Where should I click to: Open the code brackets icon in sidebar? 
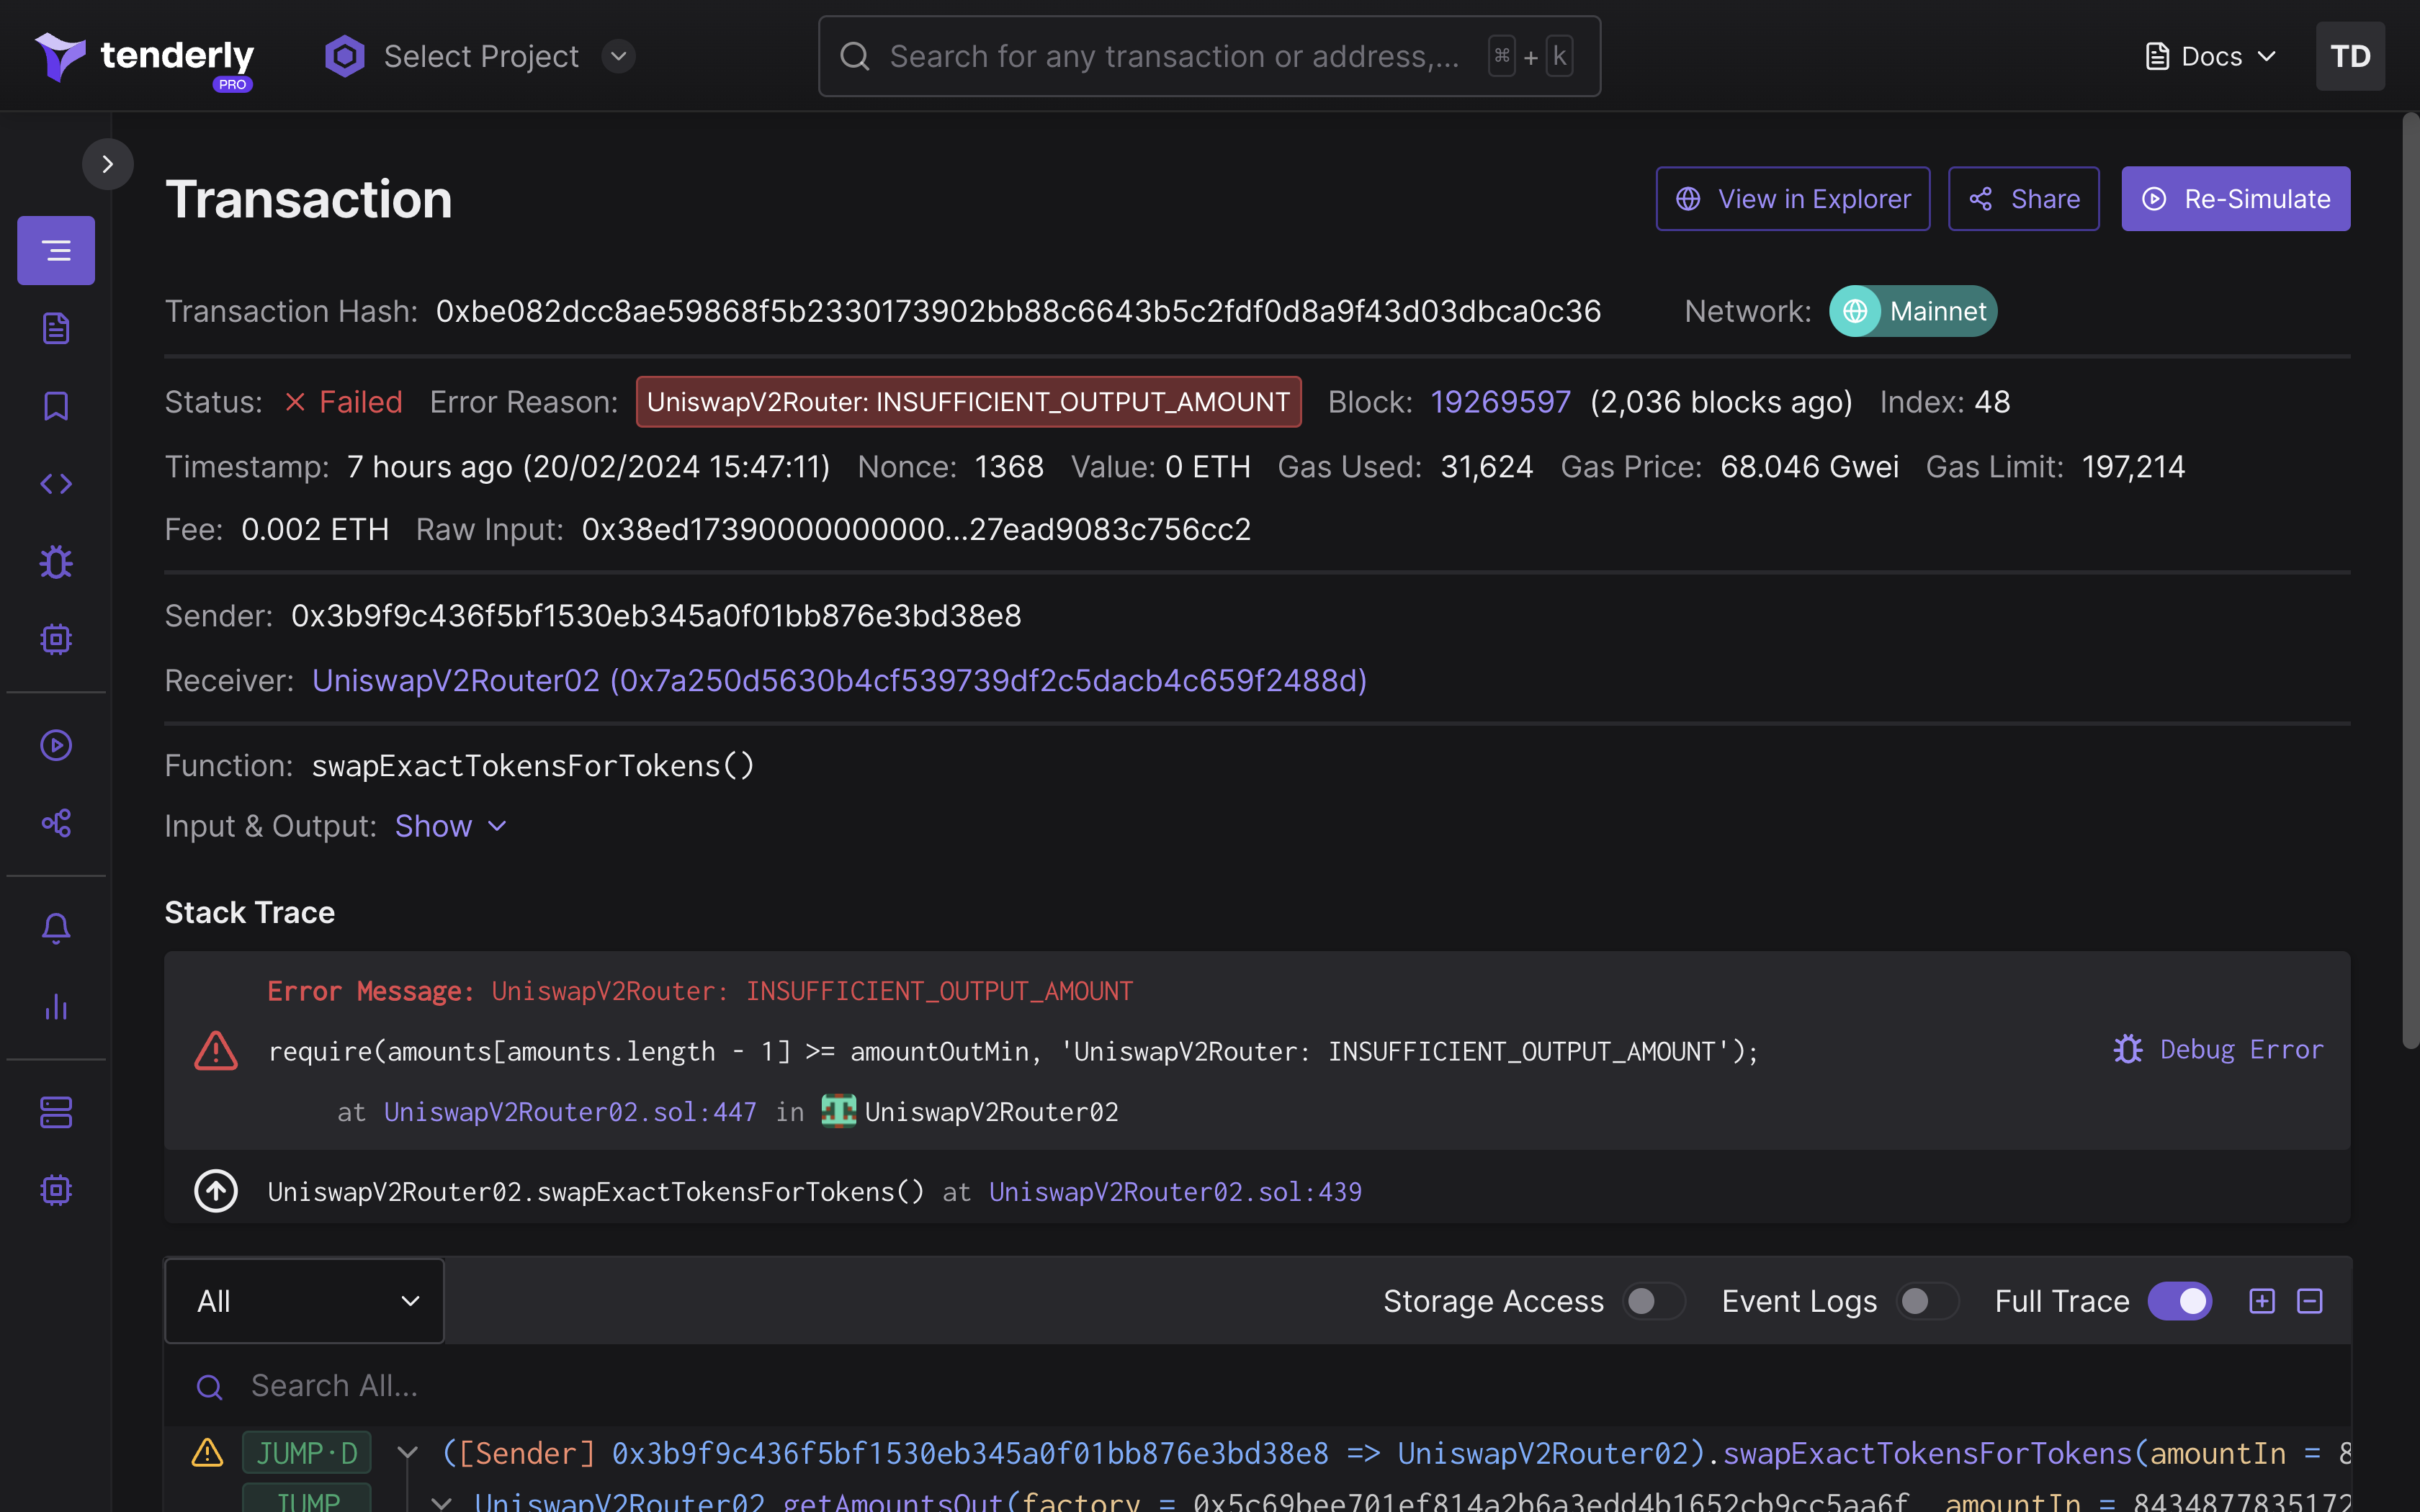[56, 484]
